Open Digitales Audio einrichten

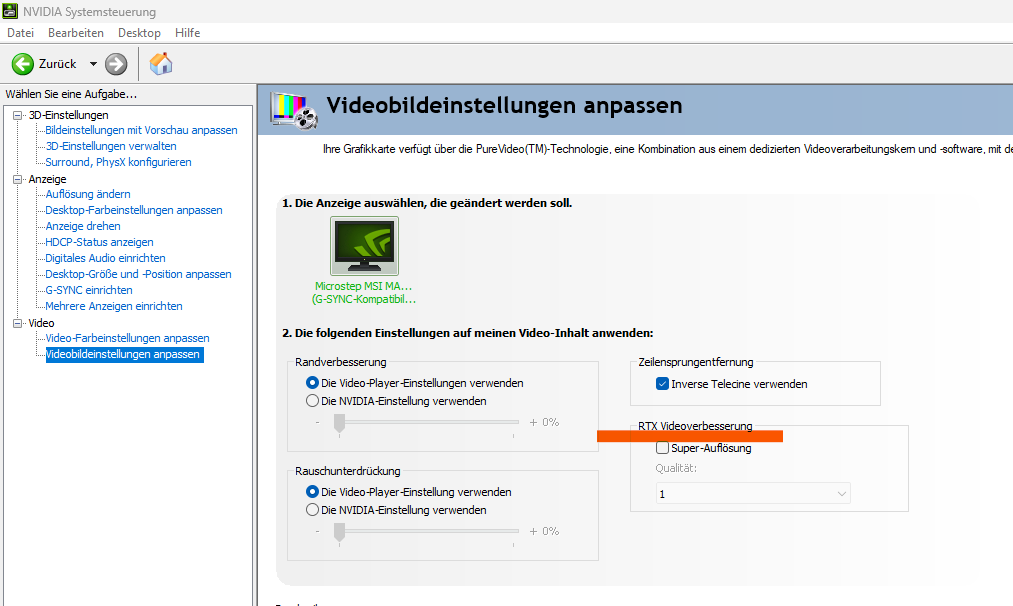tap(105, 258)
